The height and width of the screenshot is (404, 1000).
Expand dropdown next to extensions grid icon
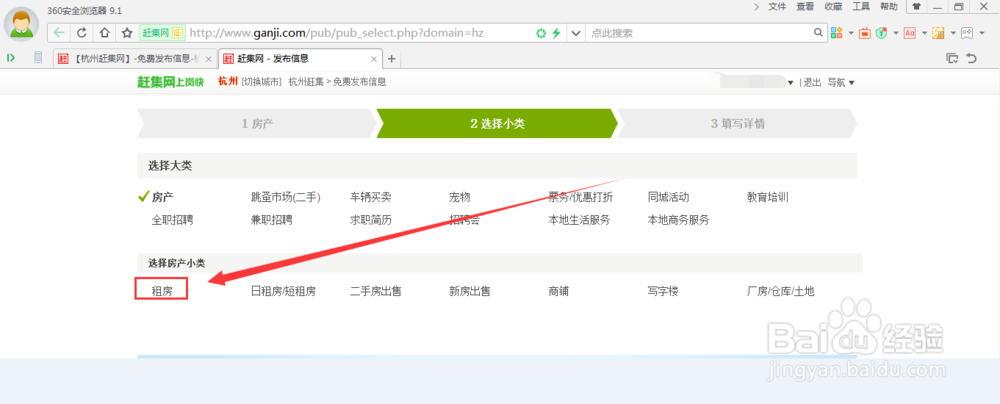point(851,33)
